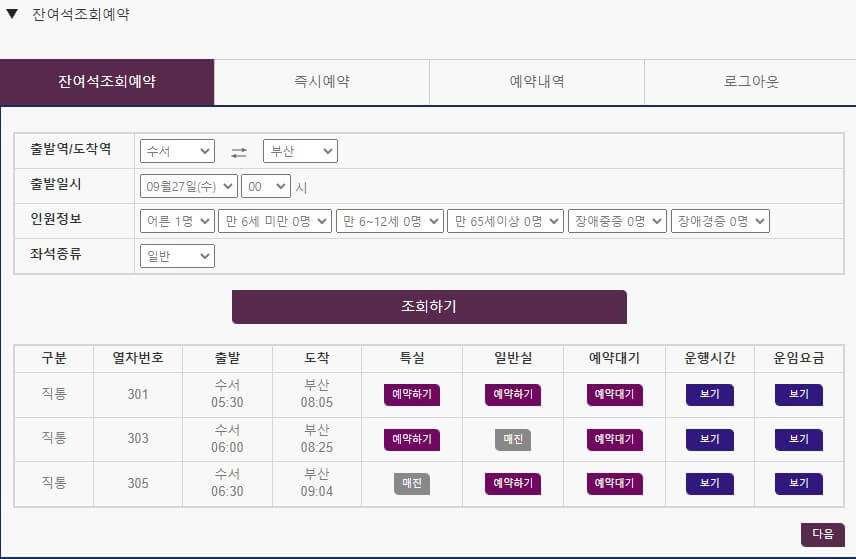Click train number 303 cell
The height and width of the screenshot is (559, 856).
point(138,439)
